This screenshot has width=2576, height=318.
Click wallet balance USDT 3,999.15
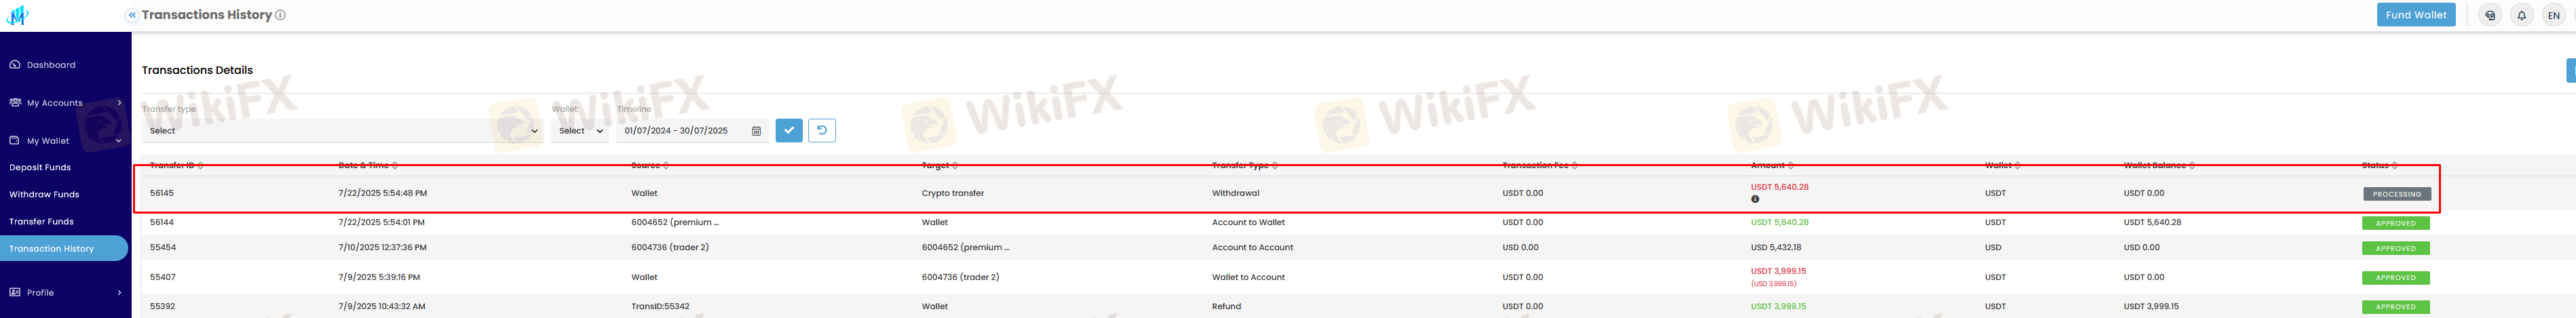click(x=2151, y=306)
